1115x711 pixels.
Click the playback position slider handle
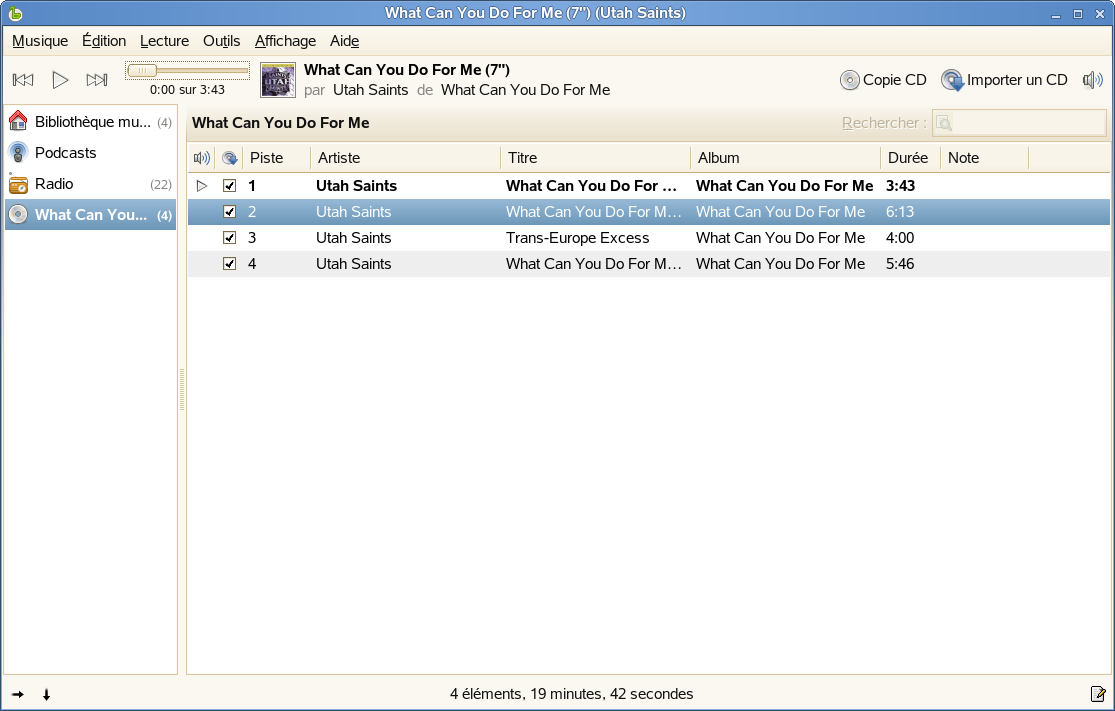142,70
